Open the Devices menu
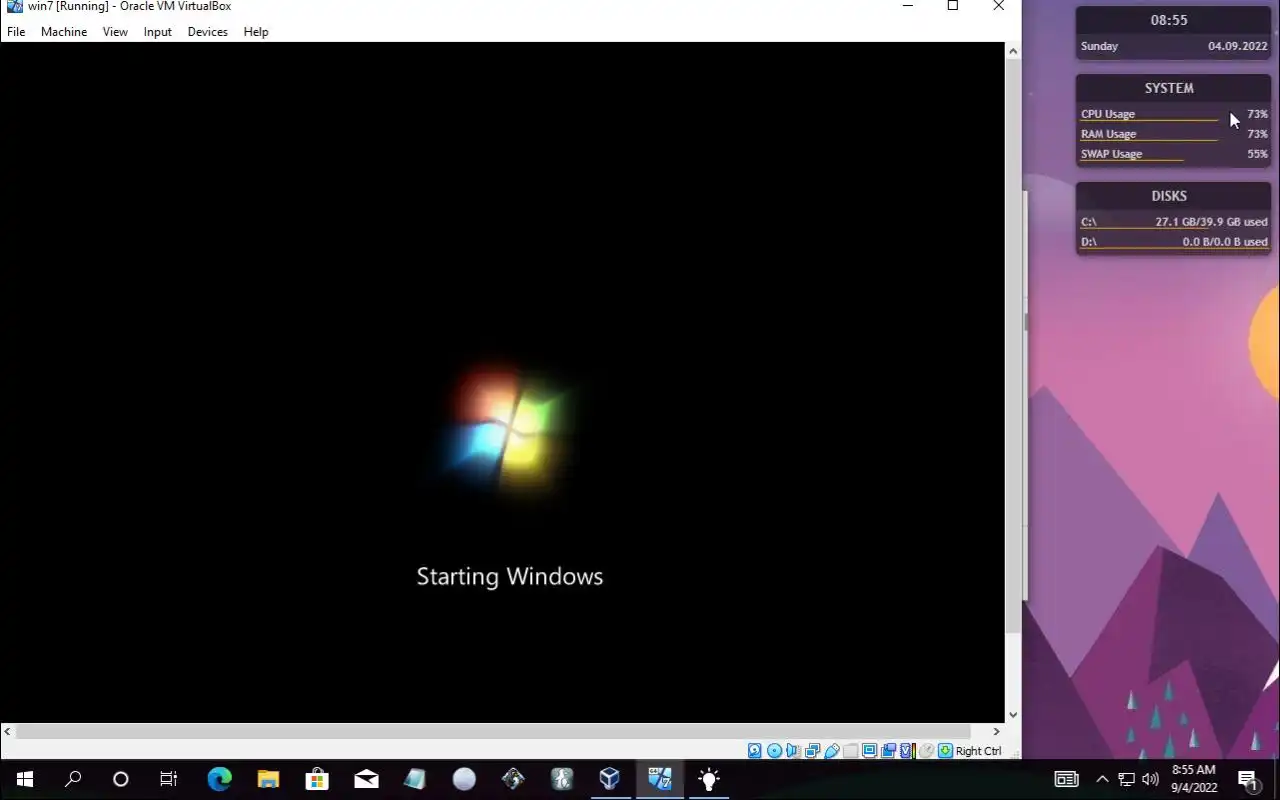The width and height of the screenshot is (1280, 800). tap(207, 32)
